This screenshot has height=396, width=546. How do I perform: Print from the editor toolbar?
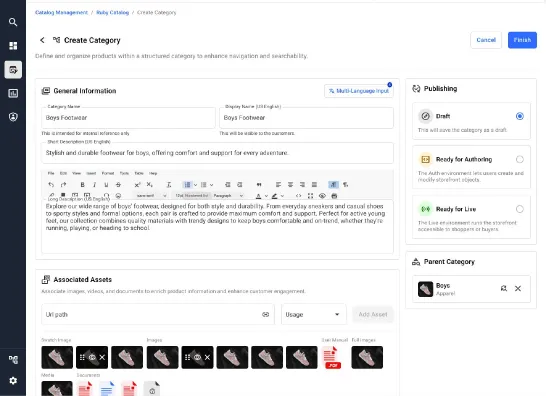334,196
